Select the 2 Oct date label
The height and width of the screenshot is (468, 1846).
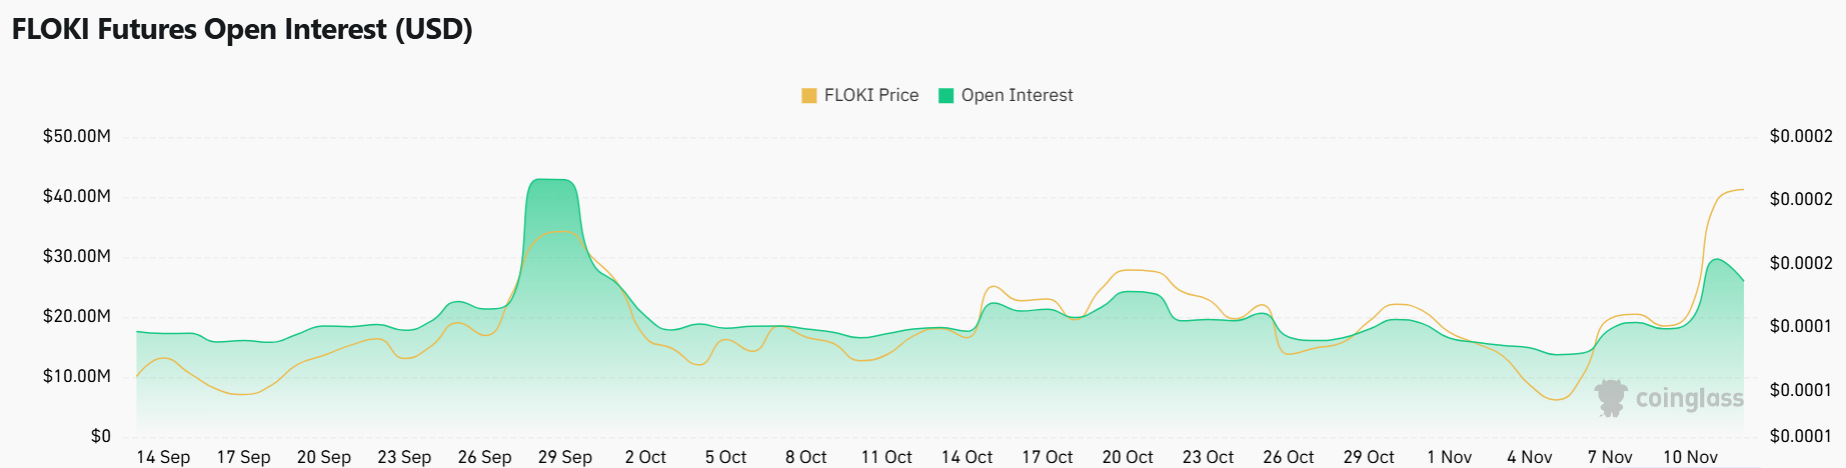pyautogui.click(x=645, y=457)
